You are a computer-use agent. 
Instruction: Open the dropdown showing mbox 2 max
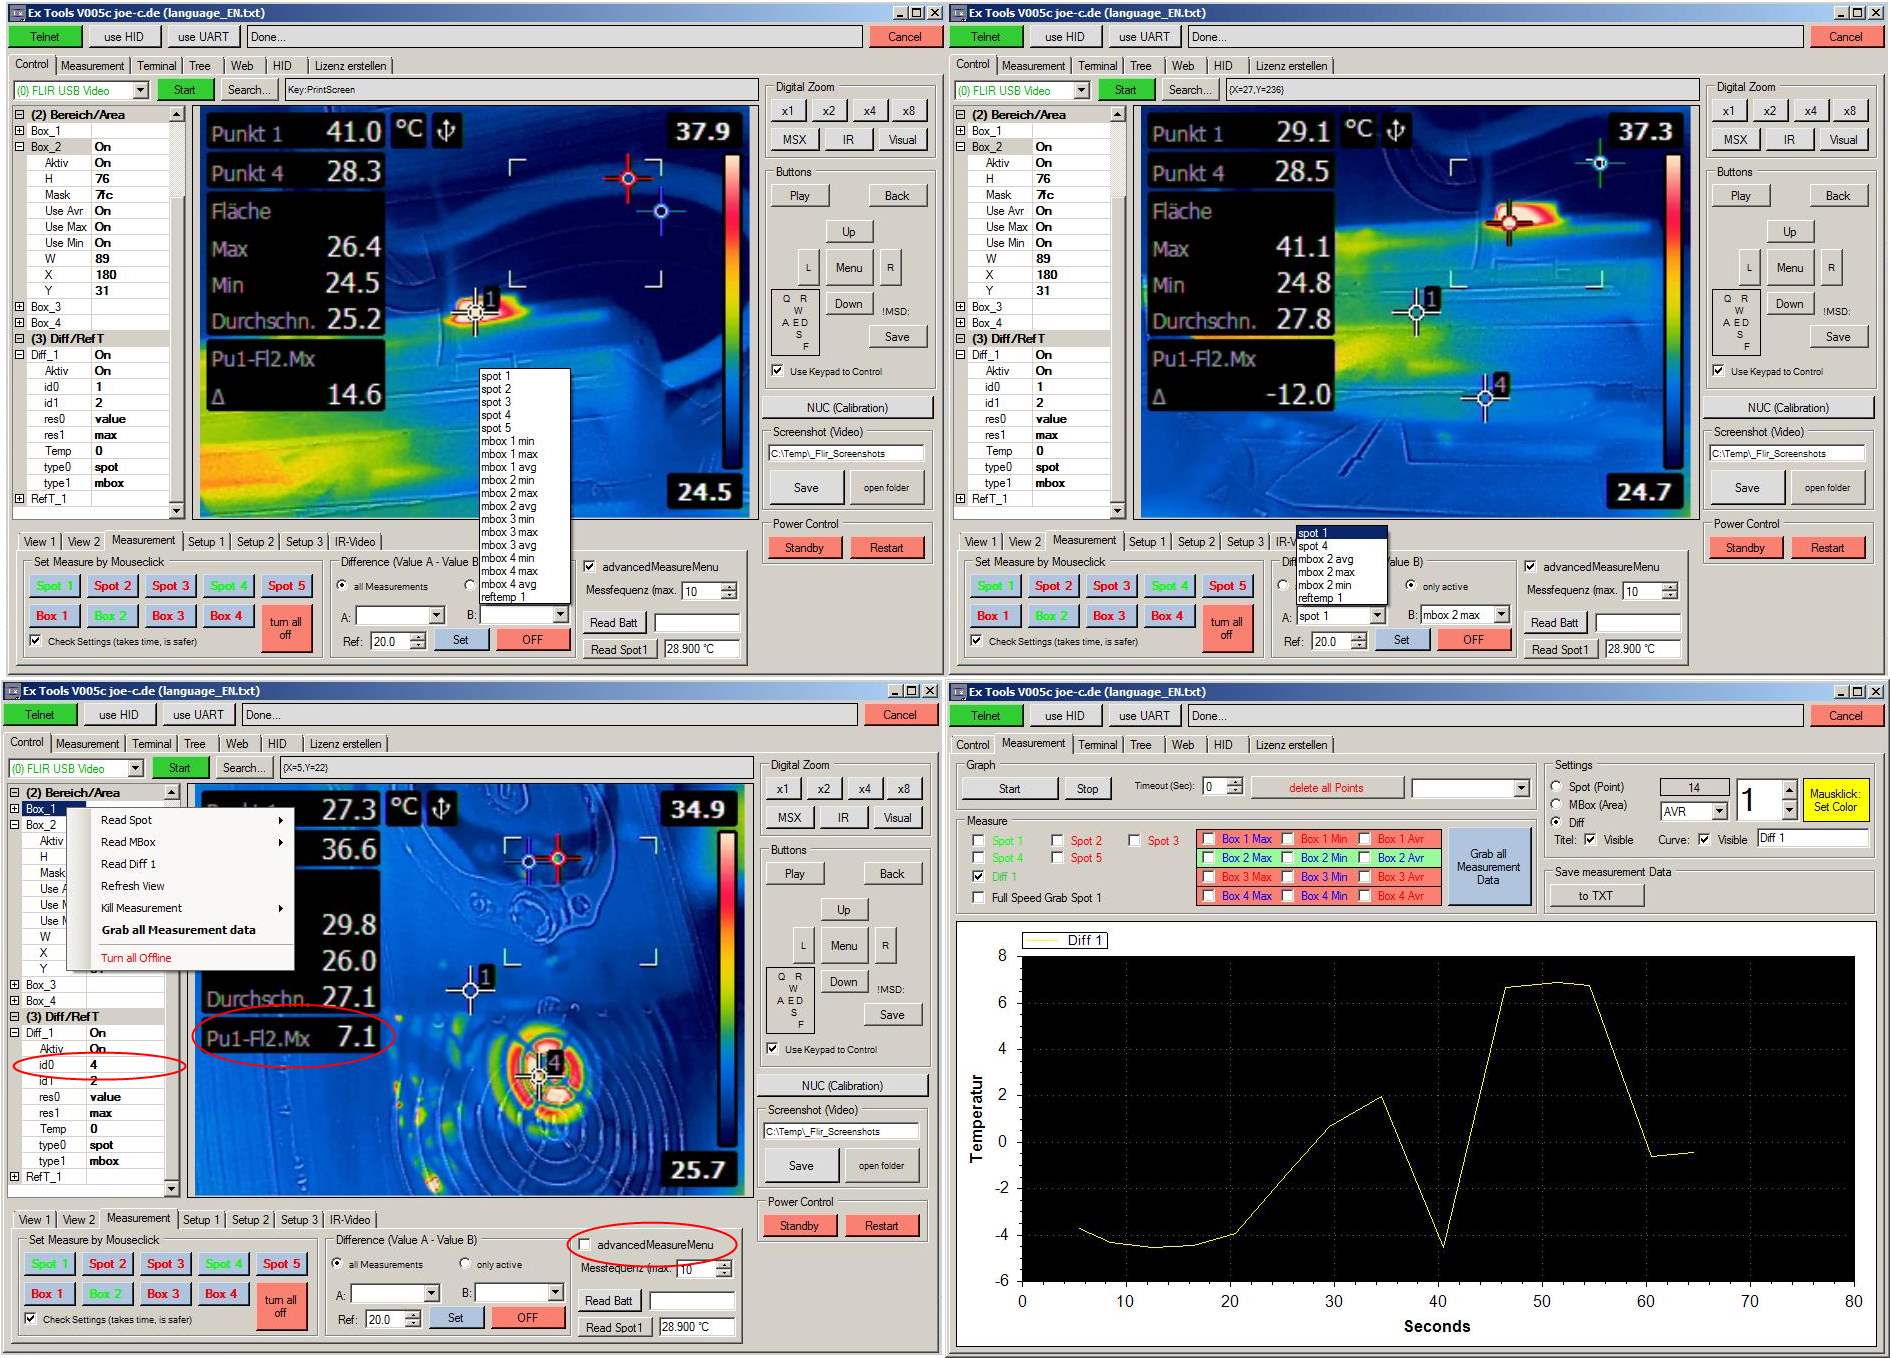click(x=1501, y=615)
